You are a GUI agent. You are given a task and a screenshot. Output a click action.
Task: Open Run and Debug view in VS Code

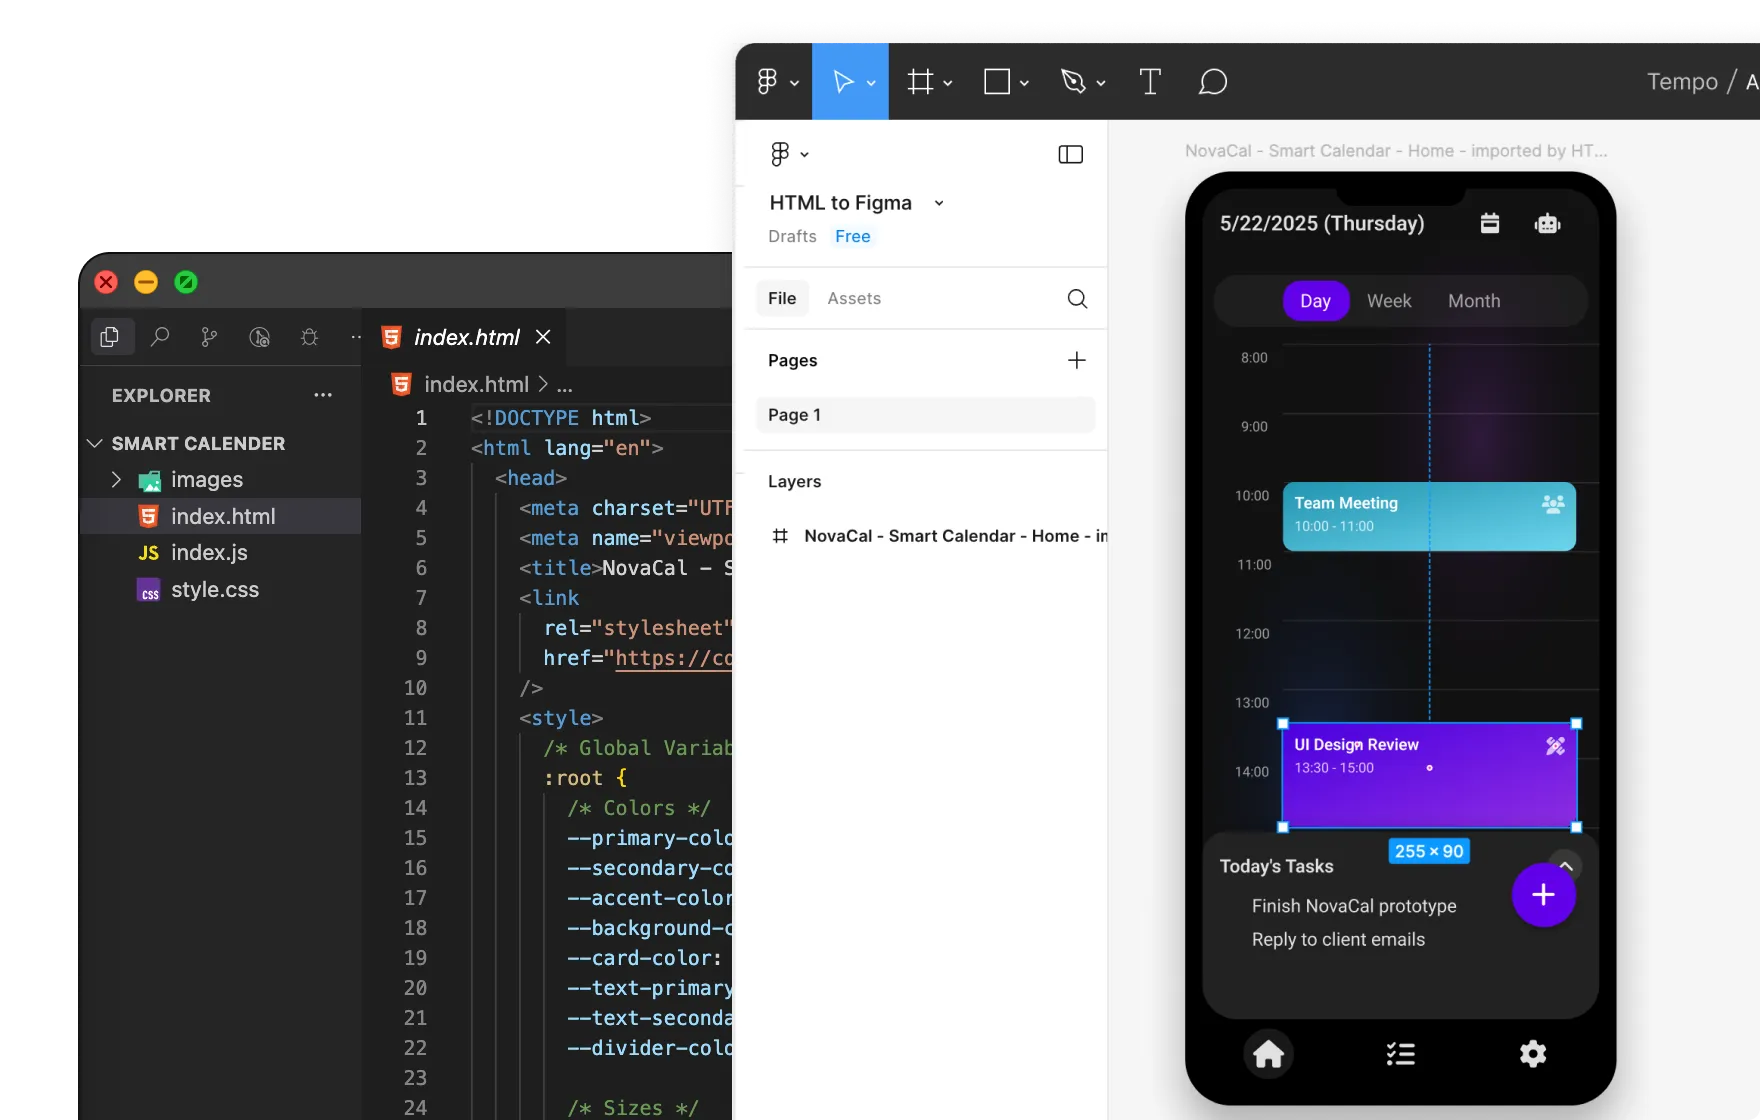[259, 337]
